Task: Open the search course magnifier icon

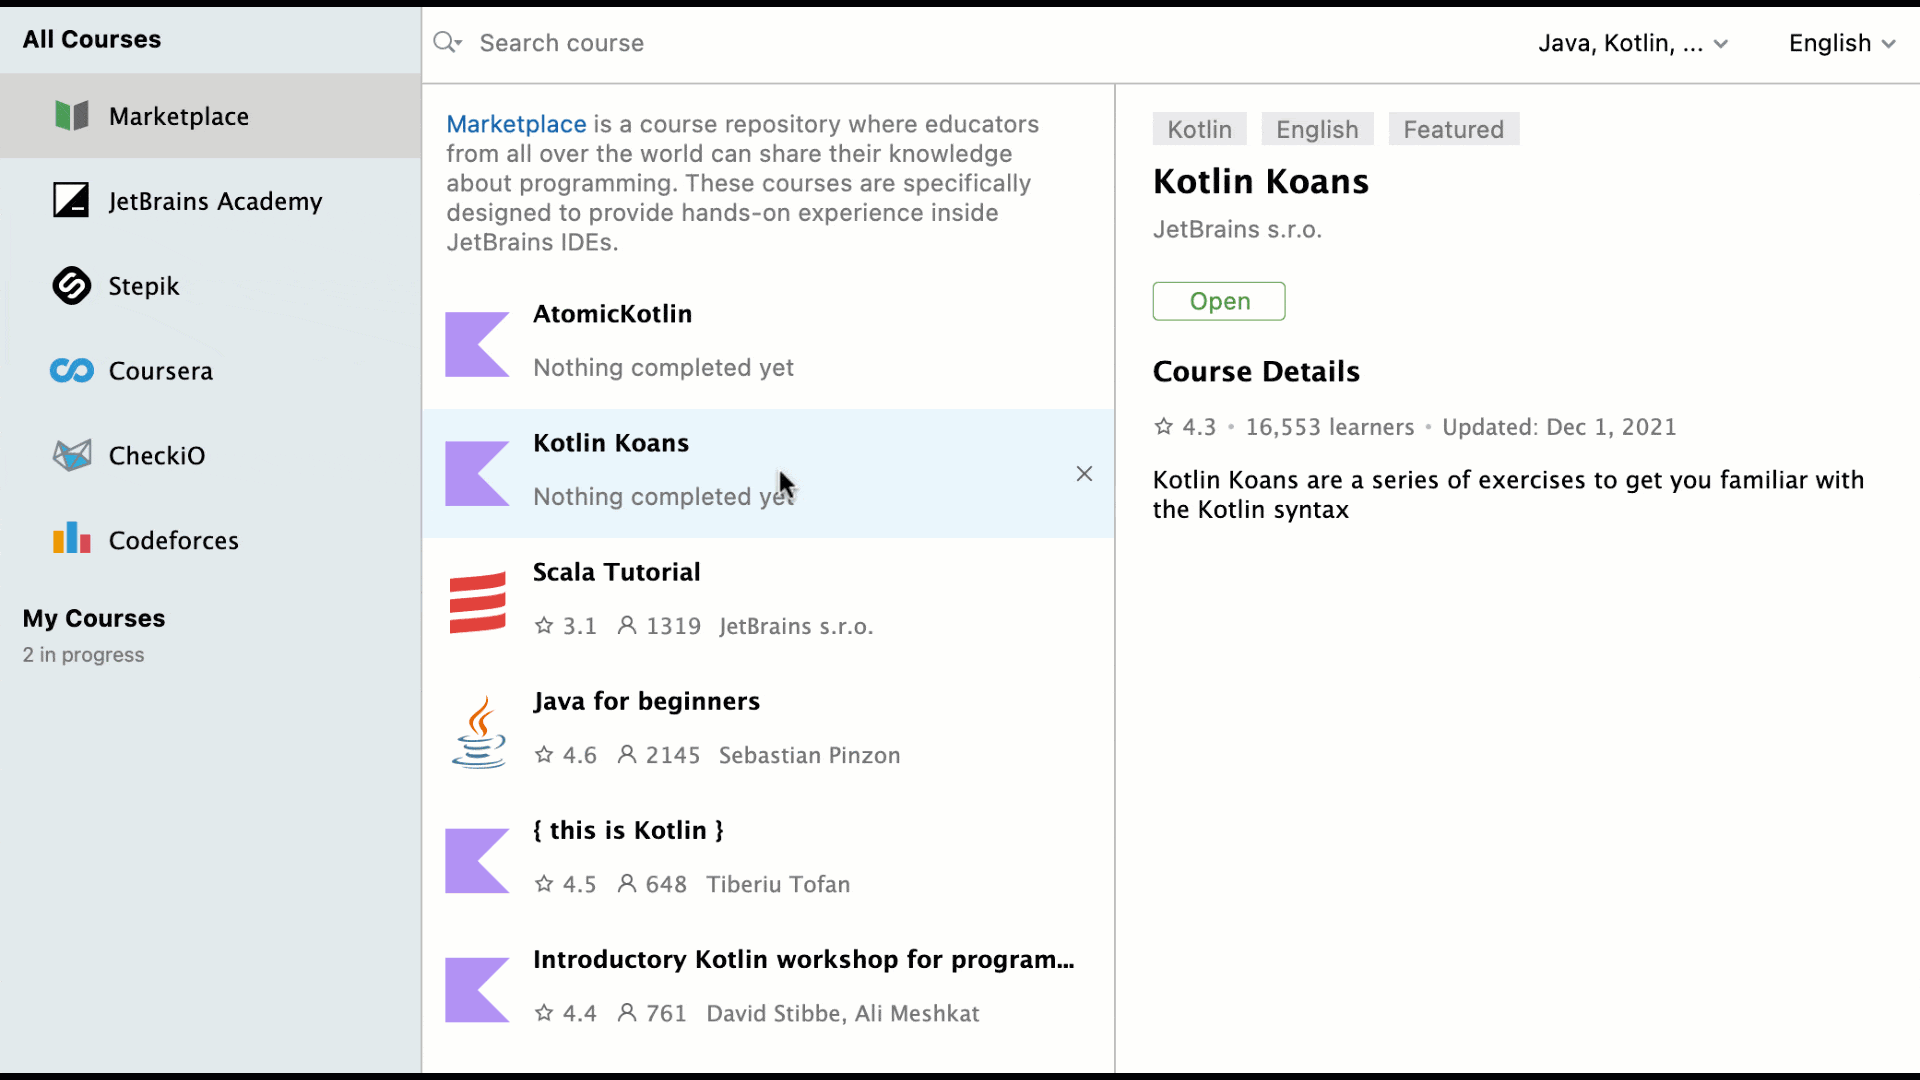Action: pyautogui.click(x=447, y=42)
